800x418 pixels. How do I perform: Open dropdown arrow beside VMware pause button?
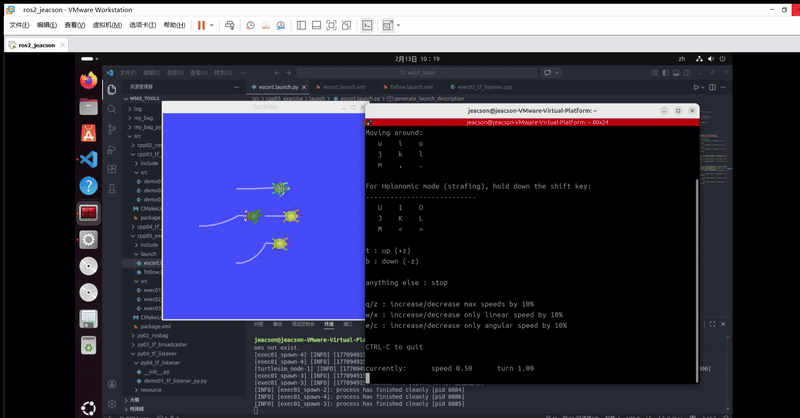coord(213,24)
